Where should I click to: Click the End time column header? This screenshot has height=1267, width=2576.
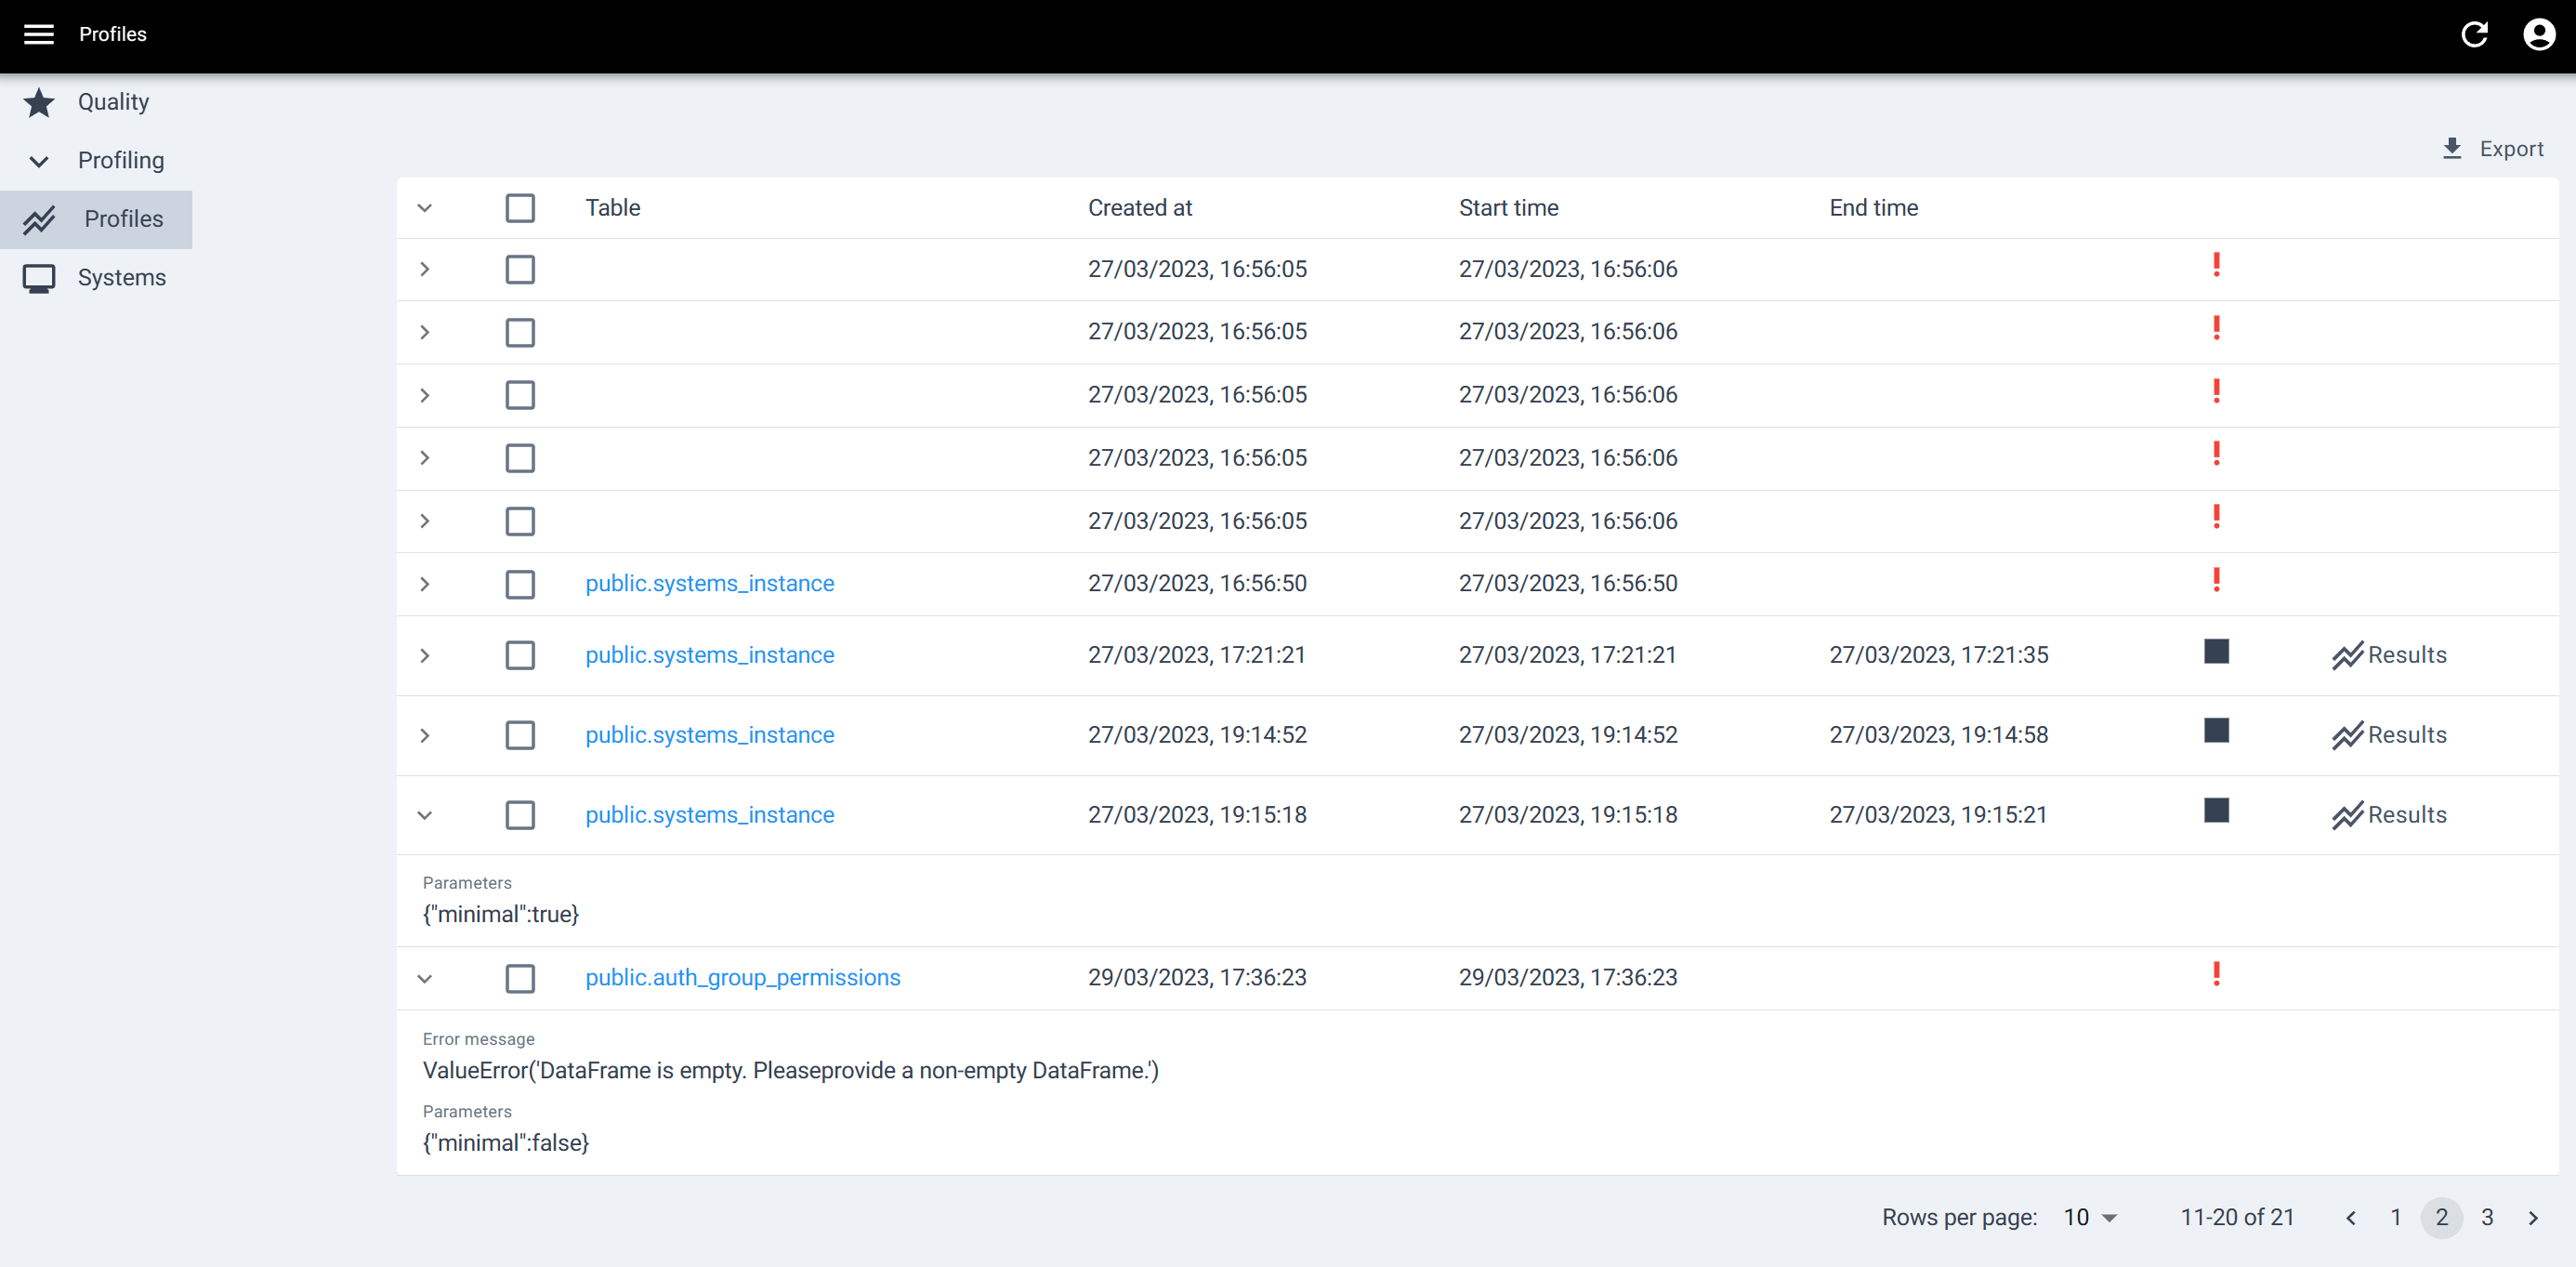pos(1873,208)
